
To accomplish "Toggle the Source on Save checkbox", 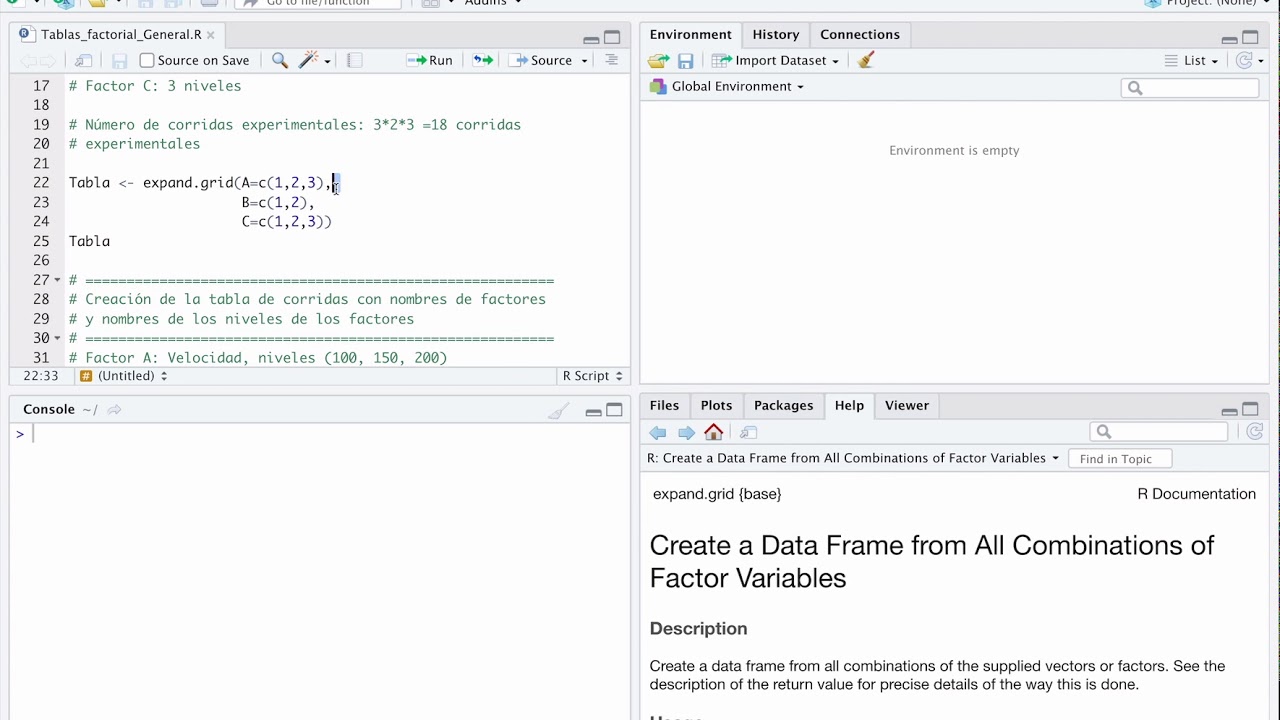I will point(147,60).
